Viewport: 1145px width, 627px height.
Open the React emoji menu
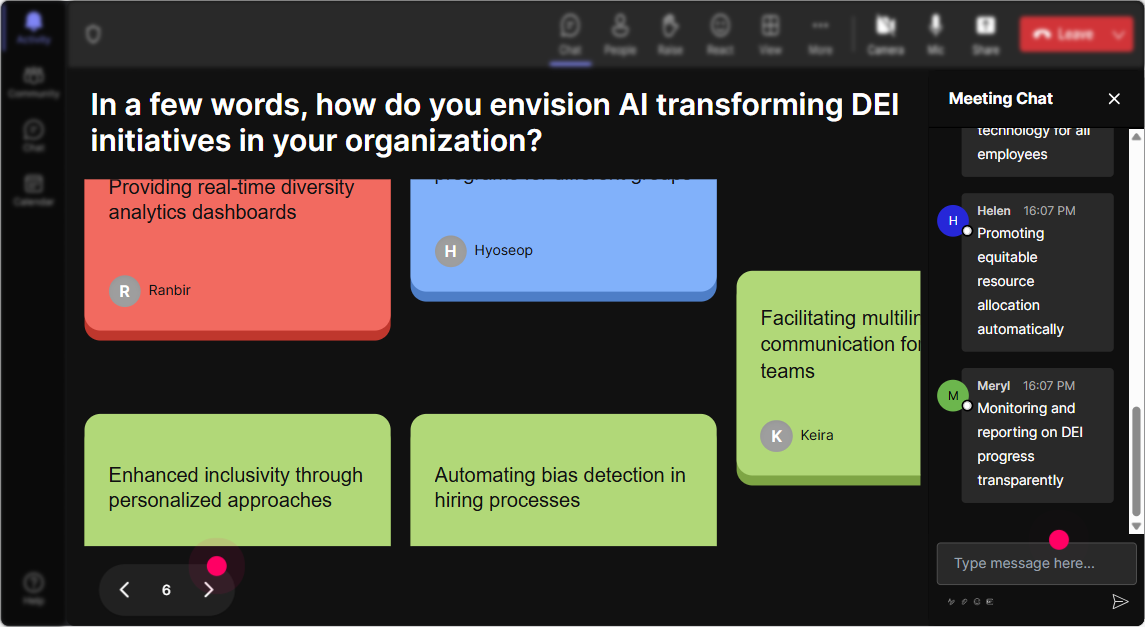(x=720, y=34)
